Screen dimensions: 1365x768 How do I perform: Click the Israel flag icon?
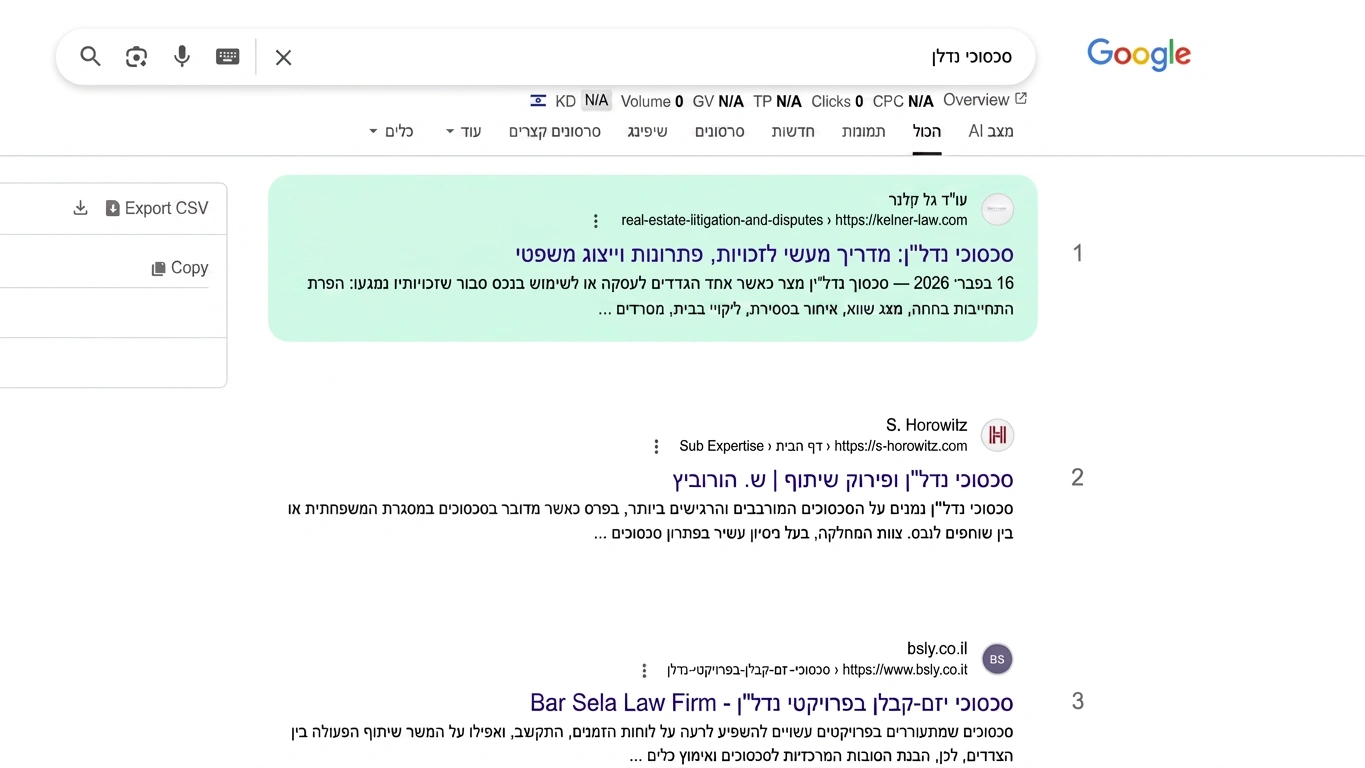(538, 101)
